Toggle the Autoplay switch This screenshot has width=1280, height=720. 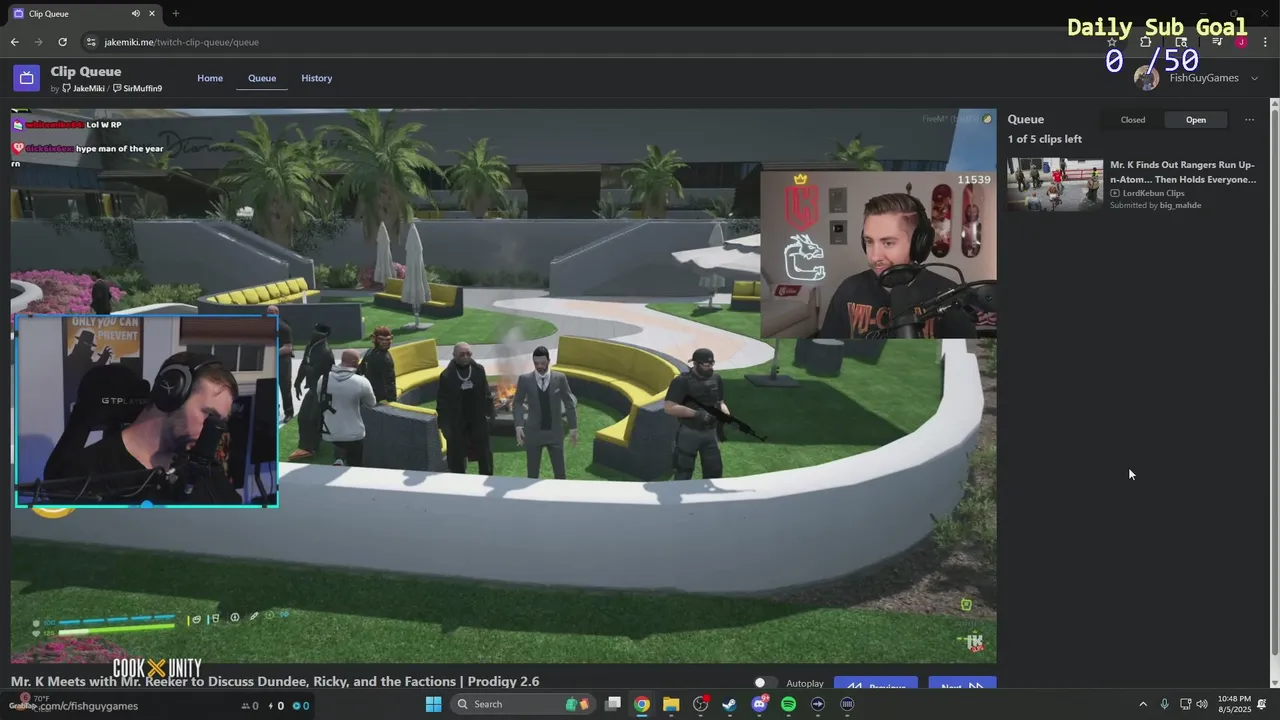pyautogui.click(x=765, y=683)
